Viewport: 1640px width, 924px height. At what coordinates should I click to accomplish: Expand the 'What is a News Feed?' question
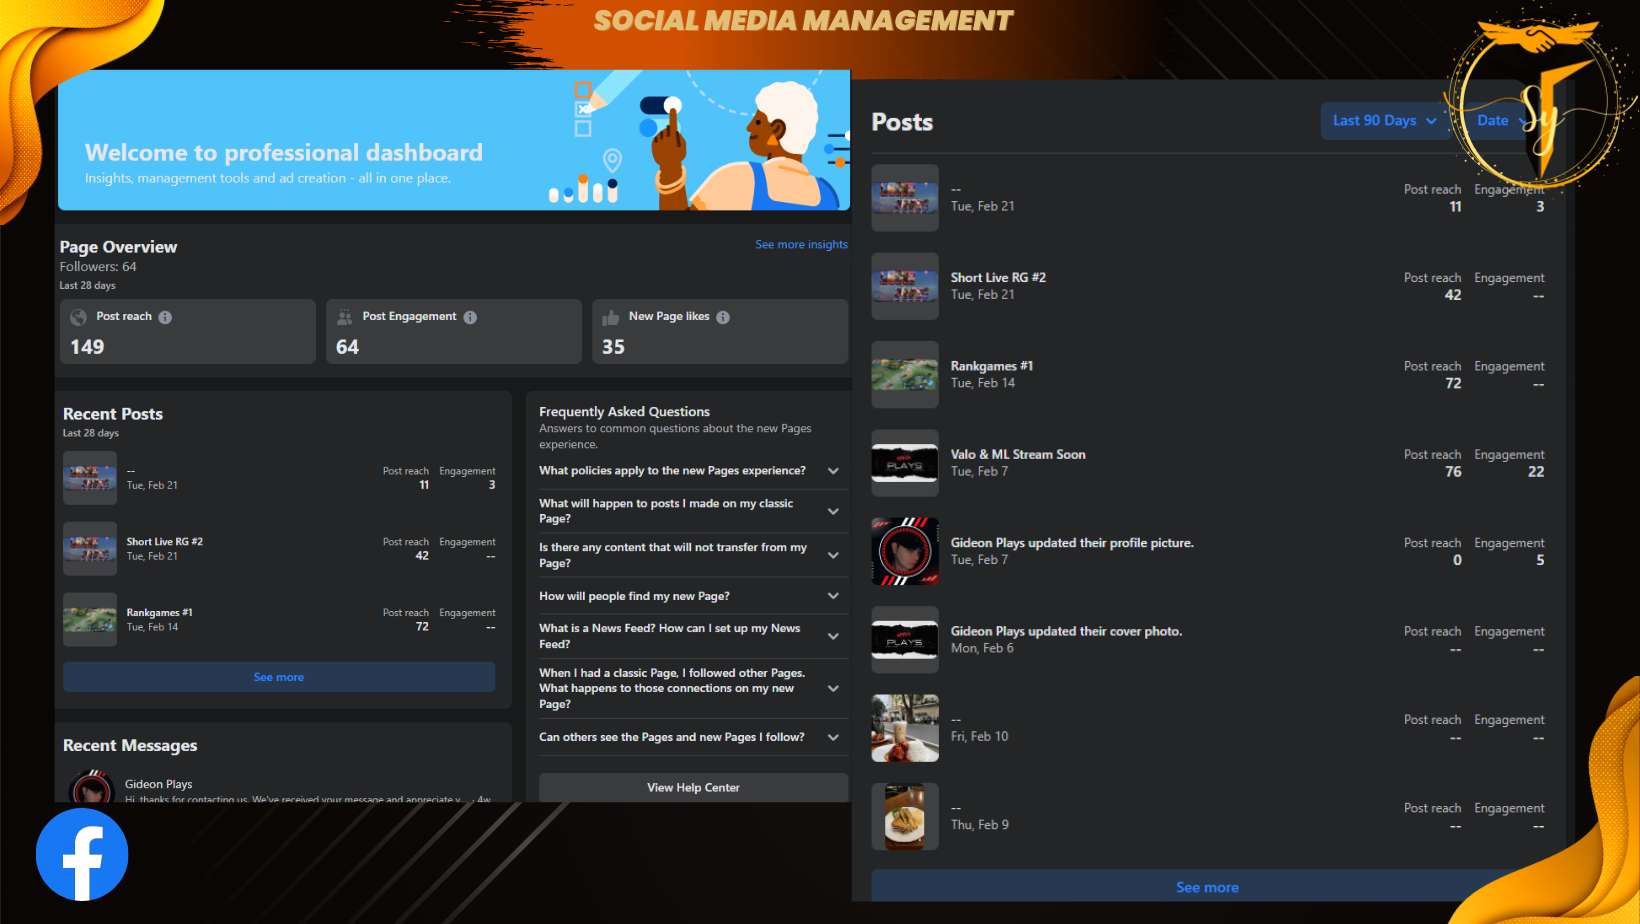[833, 636]
